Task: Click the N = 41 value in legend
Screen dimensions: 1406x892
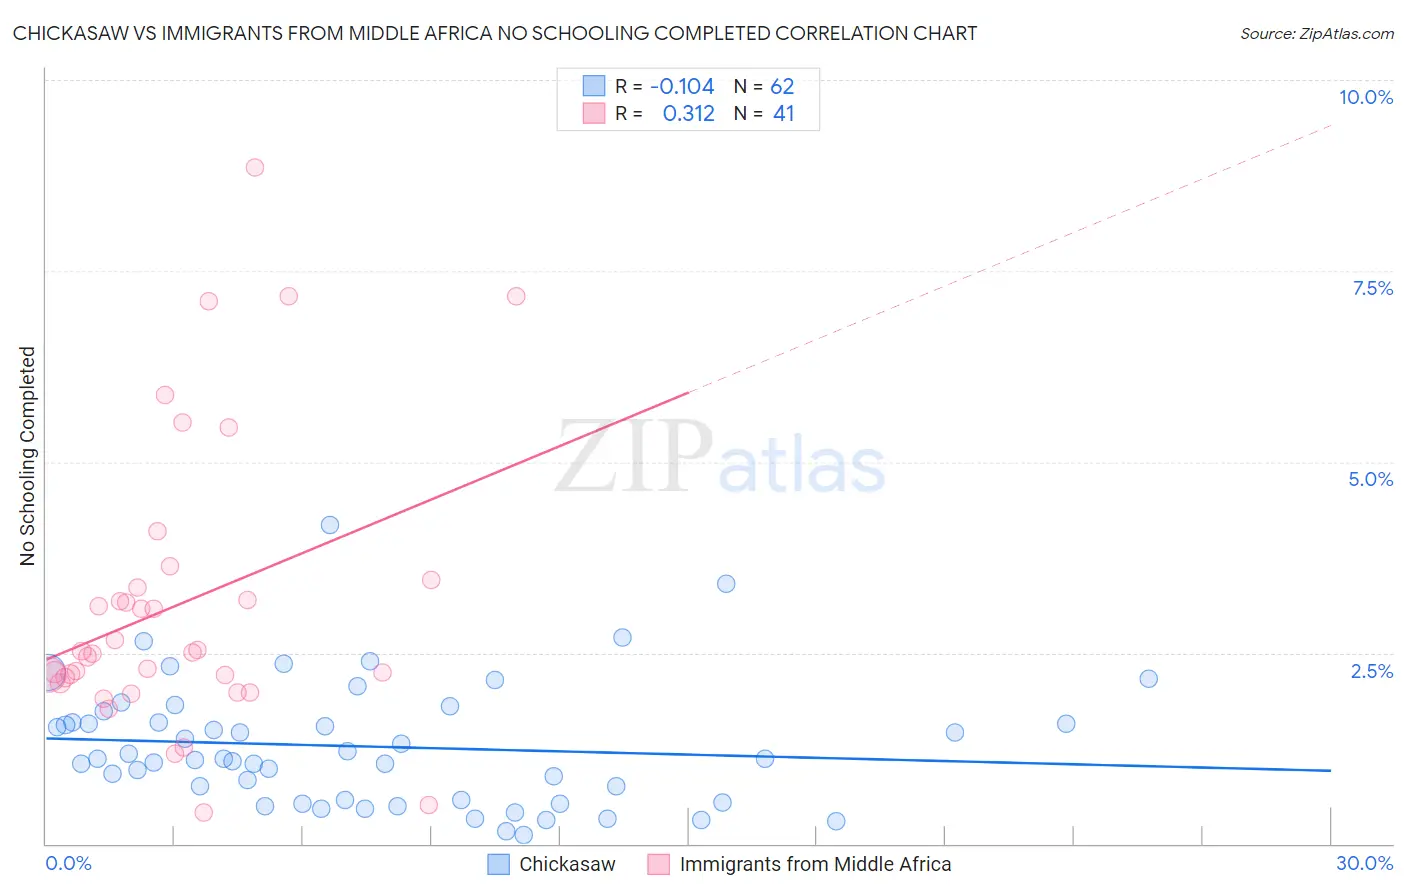Action: (x=764, y=113)
